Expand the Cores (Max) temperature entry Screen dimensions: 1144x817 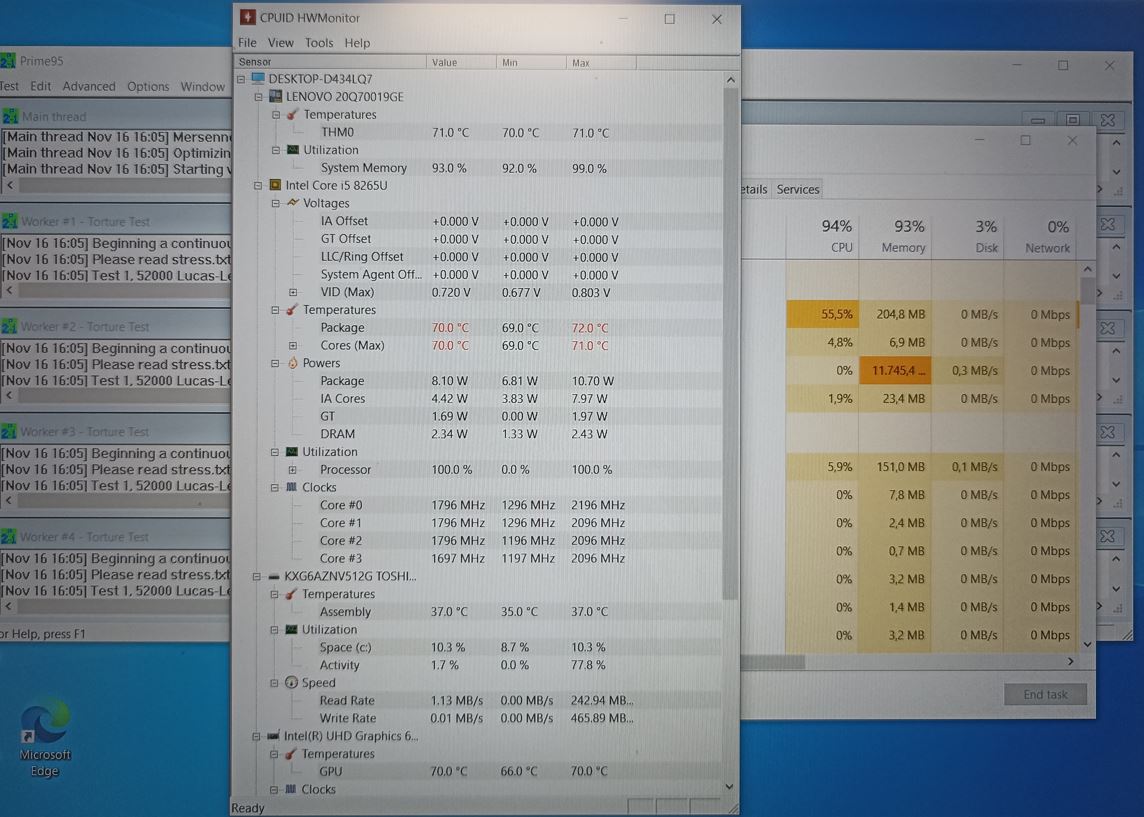coord(293,346)
